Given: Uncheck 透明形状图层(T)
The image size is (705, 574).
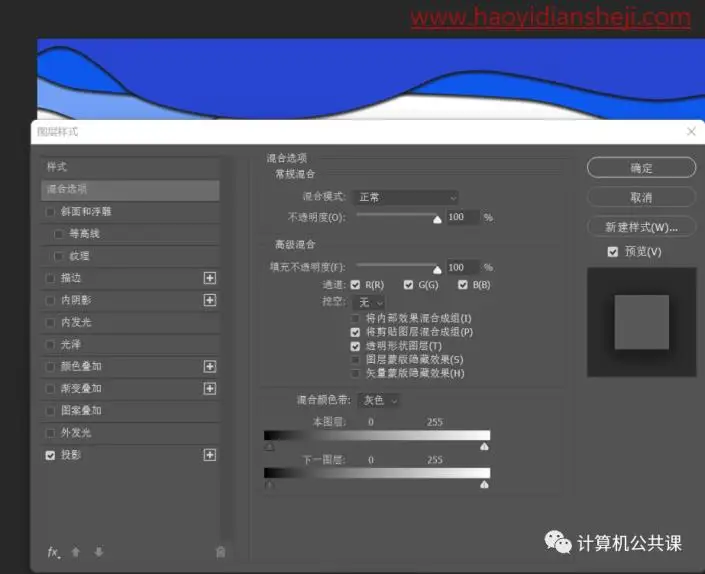Looking at the screenshot, I should click(x=355, y=346).
